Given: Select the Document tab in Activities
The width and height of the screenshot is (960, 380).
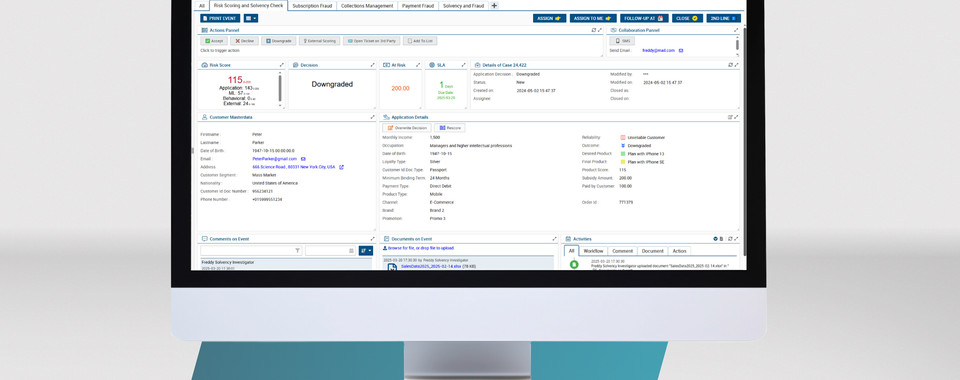Looking at the screenshot, I should pos(653,251).
